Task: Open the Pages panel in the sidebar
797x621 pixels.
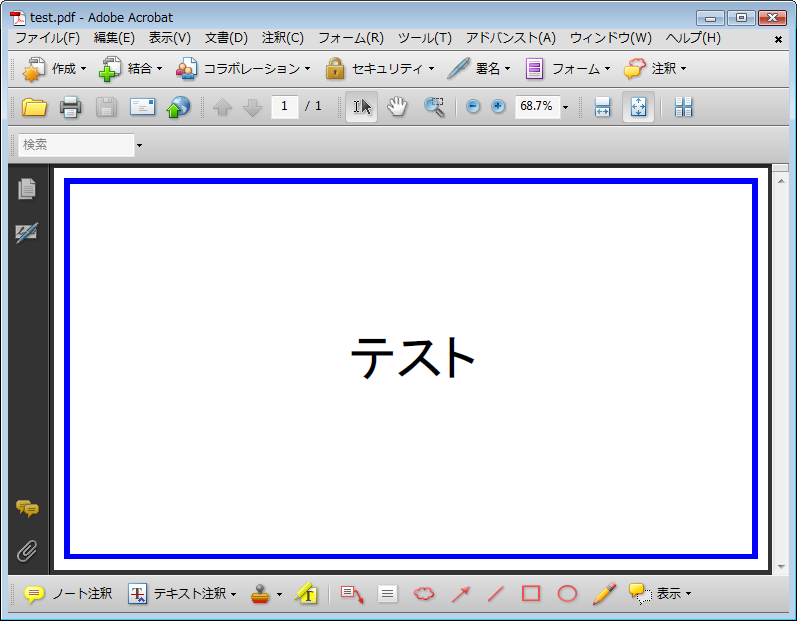Action: [27, 189]
